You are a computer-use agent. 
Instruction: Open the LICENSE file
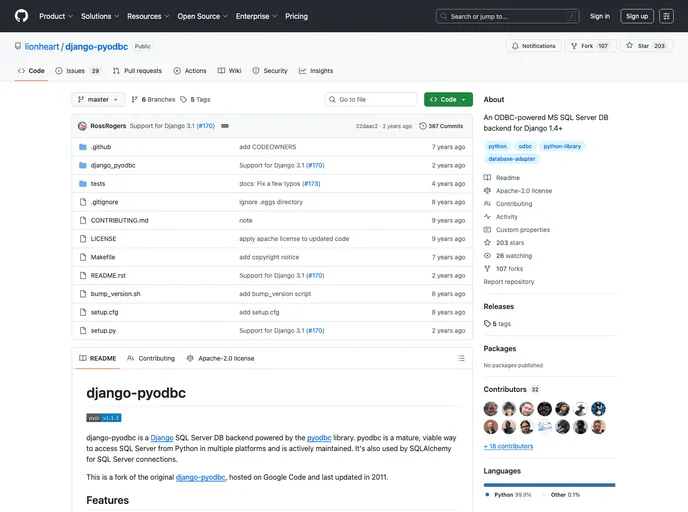[x=104, y=239]
